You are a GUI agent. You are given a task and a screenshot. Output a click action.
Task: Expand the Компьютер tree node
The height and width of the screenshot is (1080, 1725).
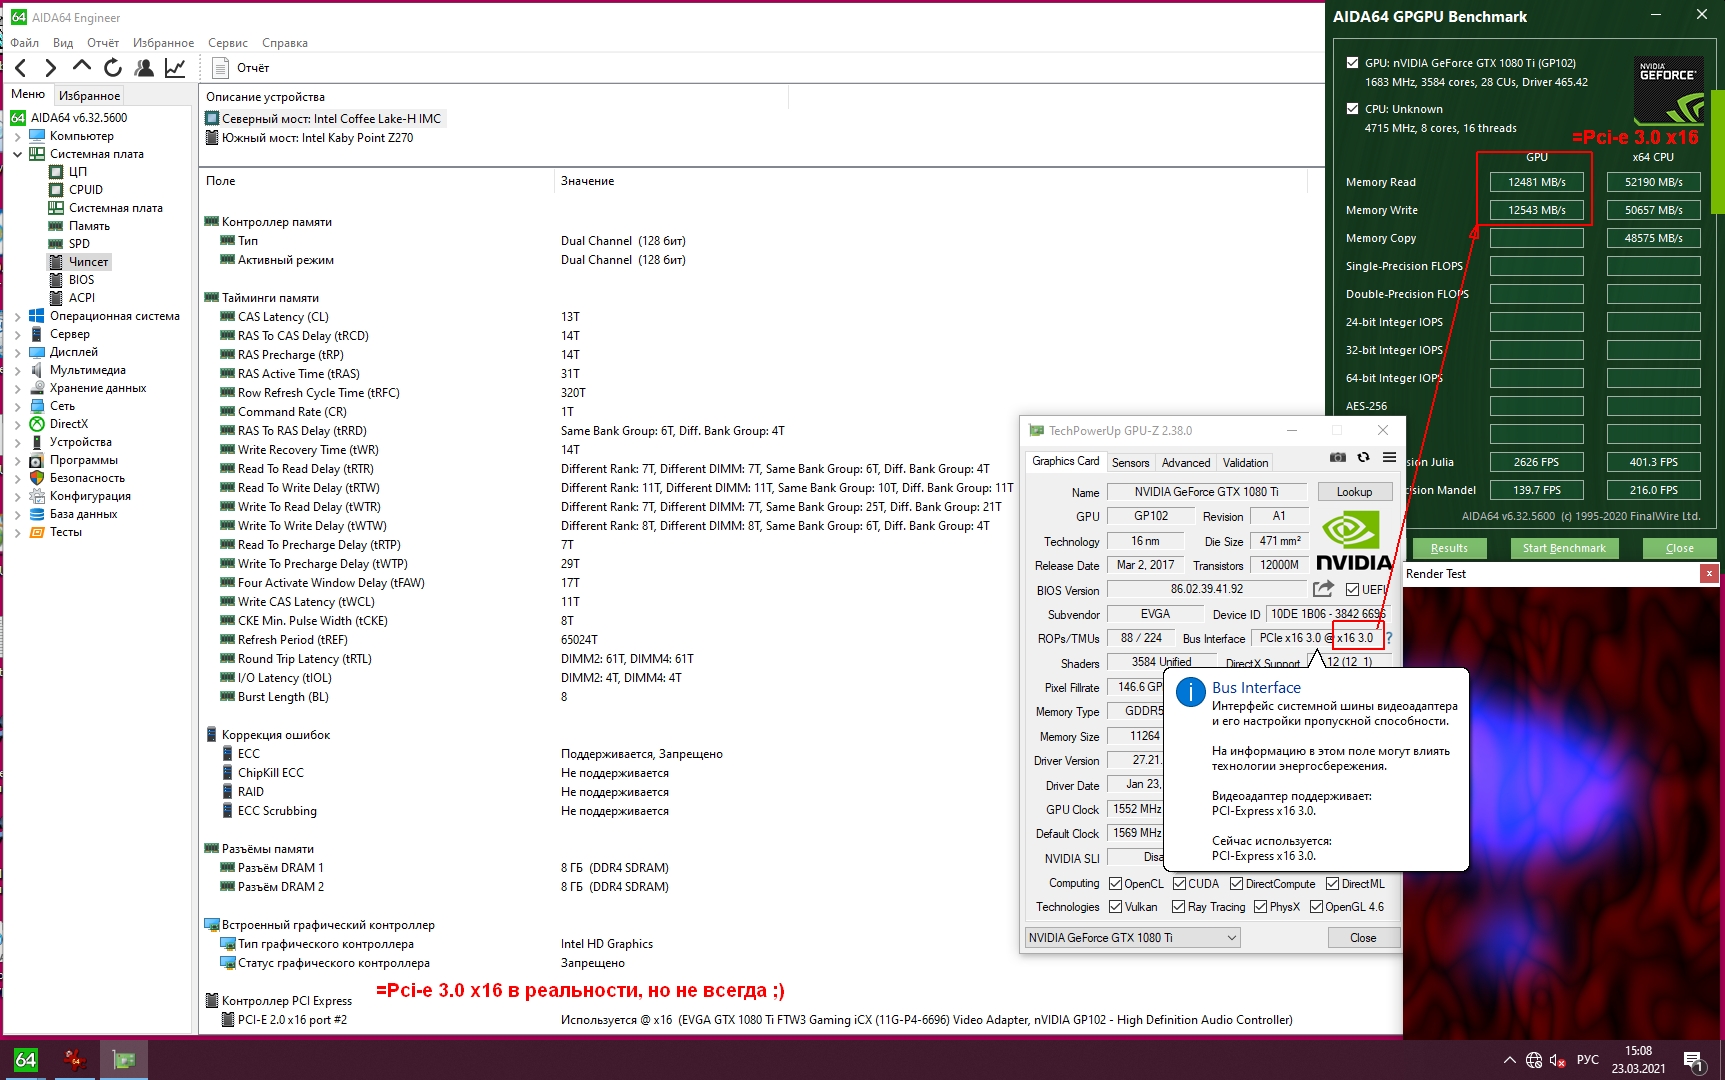17,136
